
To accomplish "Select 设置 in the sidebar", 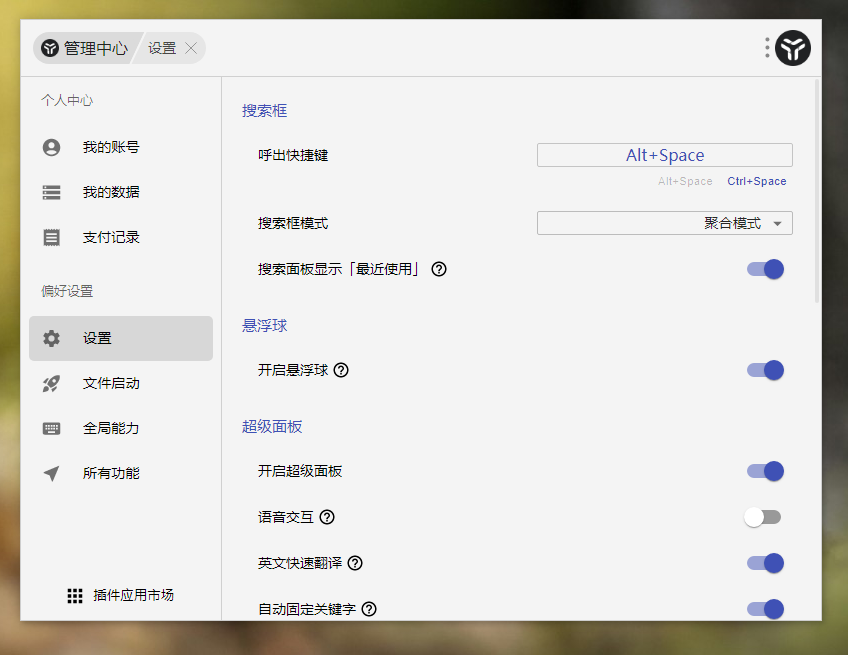I will pyautogui.click(x=121, y=338).
